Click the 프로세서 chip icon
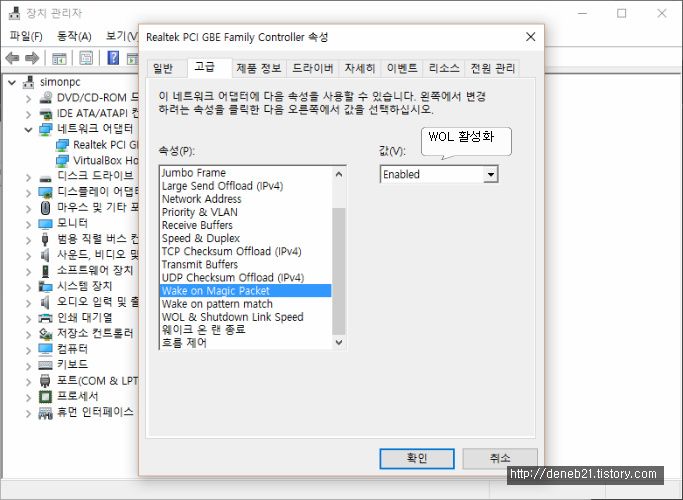 pyautogui.click(x=45, y=396)
